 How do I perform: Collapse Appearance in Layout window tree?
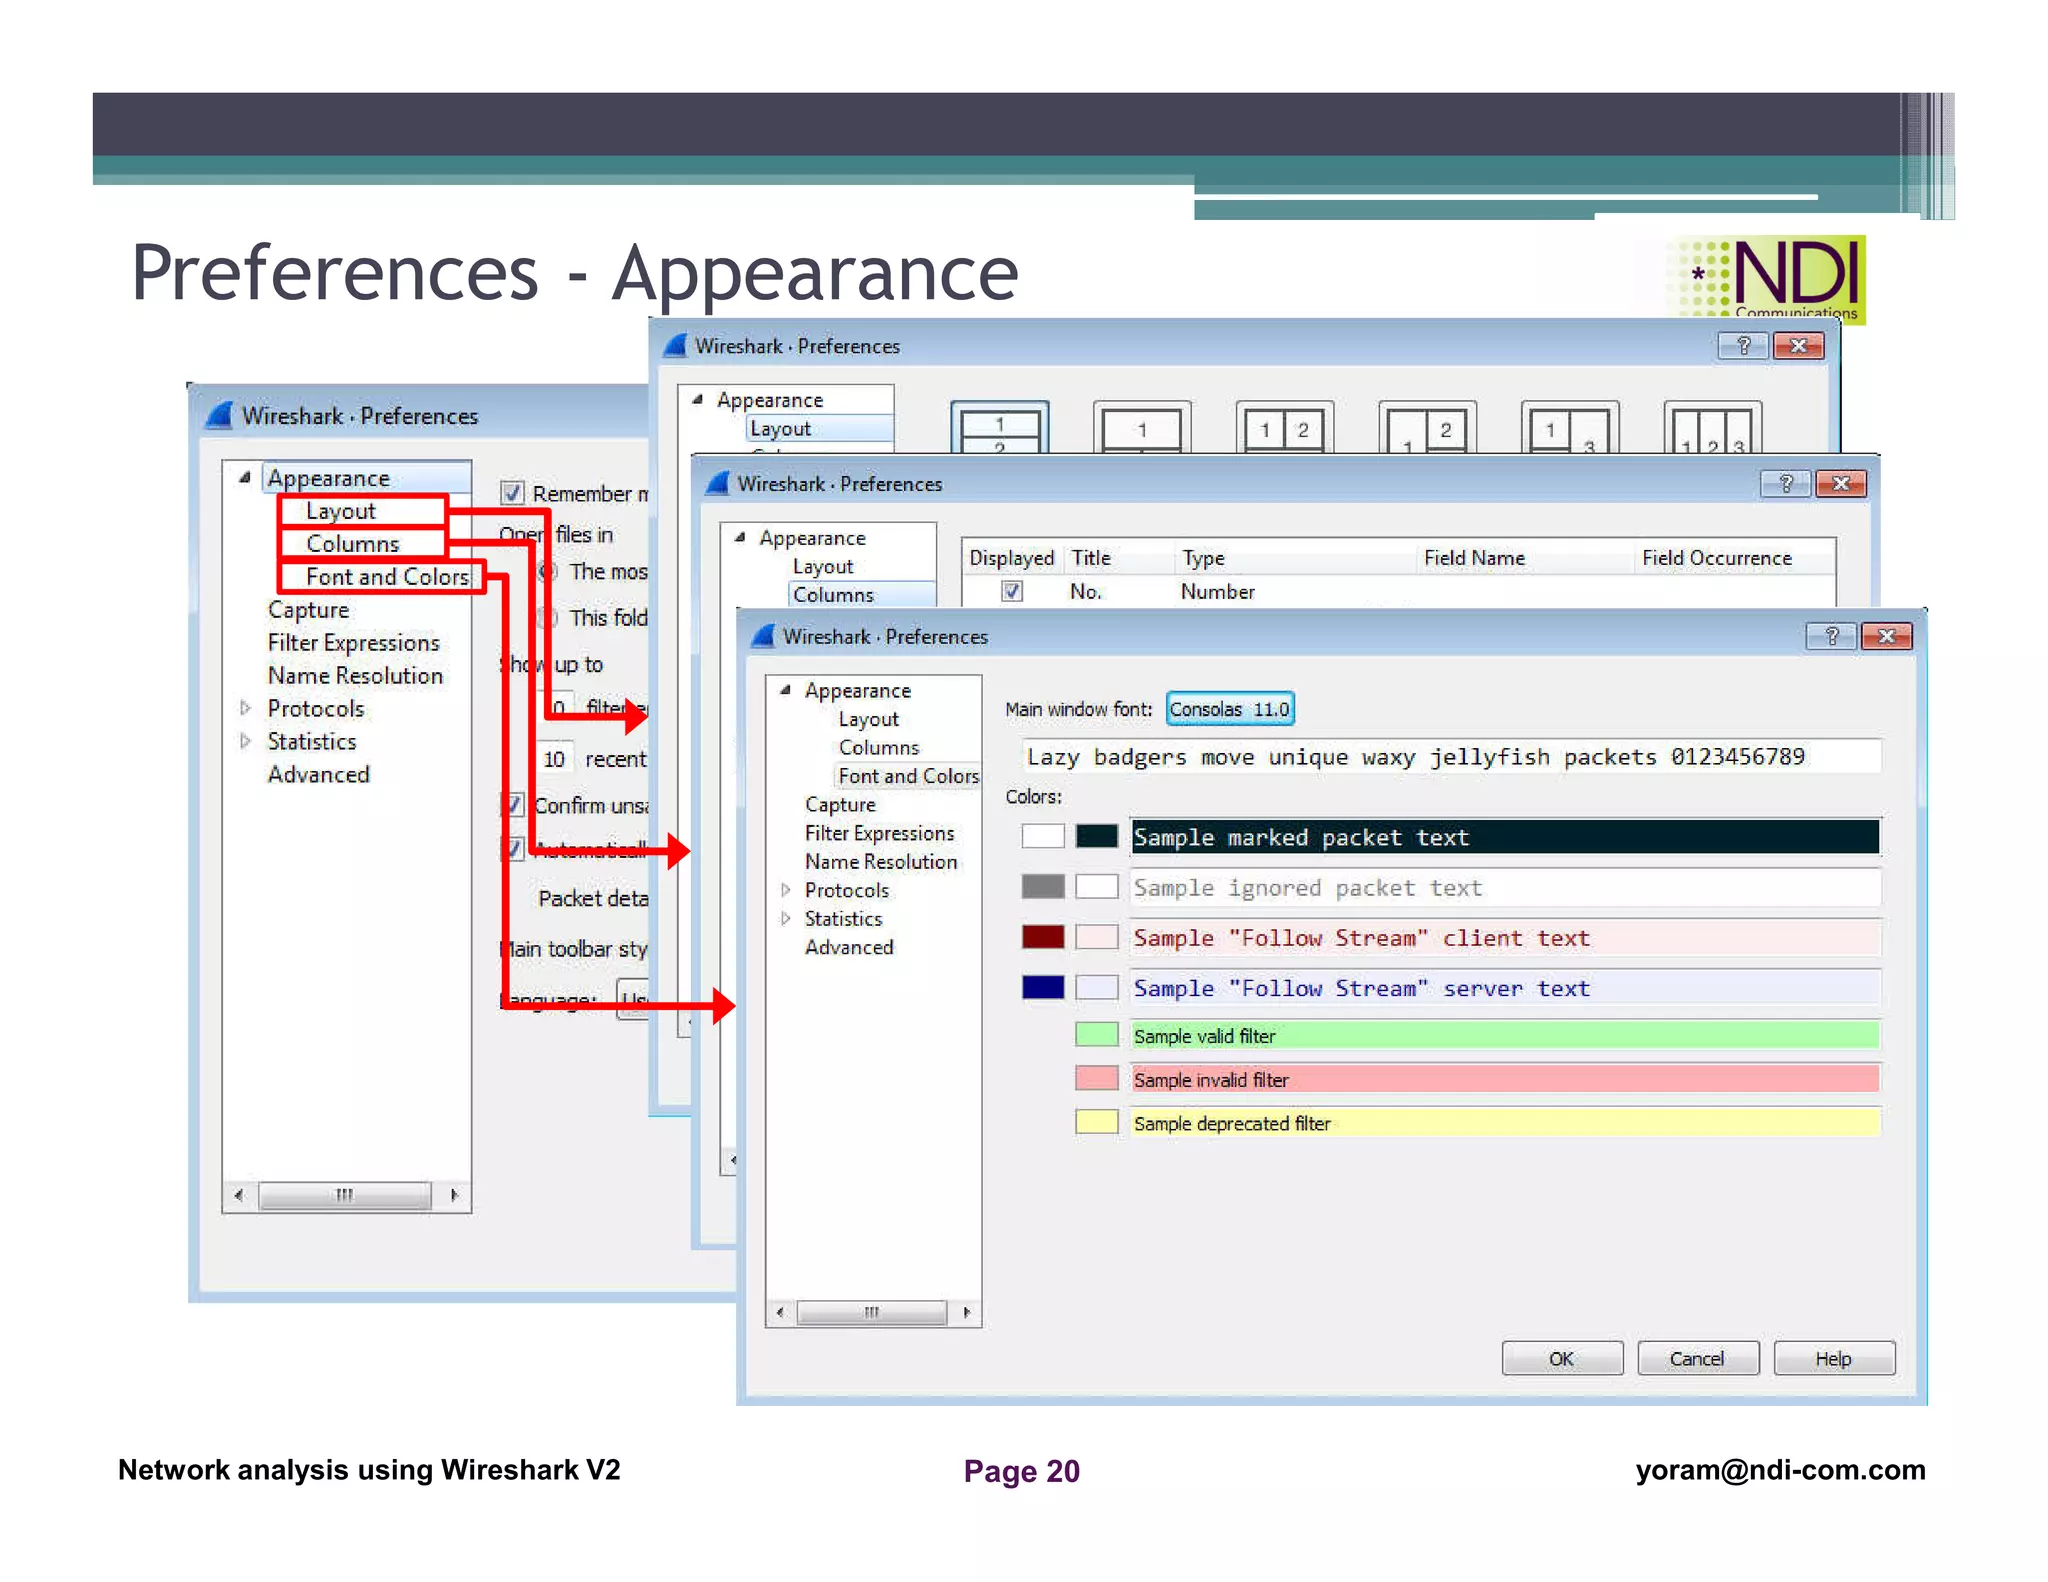click(x=698, y=399)
